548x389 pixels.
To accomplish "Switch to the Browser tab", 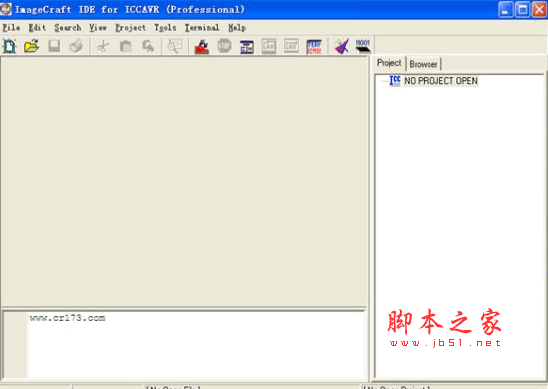I will point(423,64).
